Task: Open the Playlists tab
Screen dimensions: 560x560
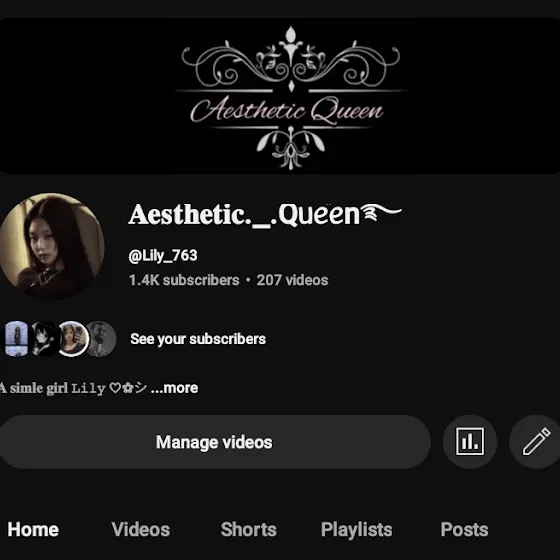Action: (356, 529)
